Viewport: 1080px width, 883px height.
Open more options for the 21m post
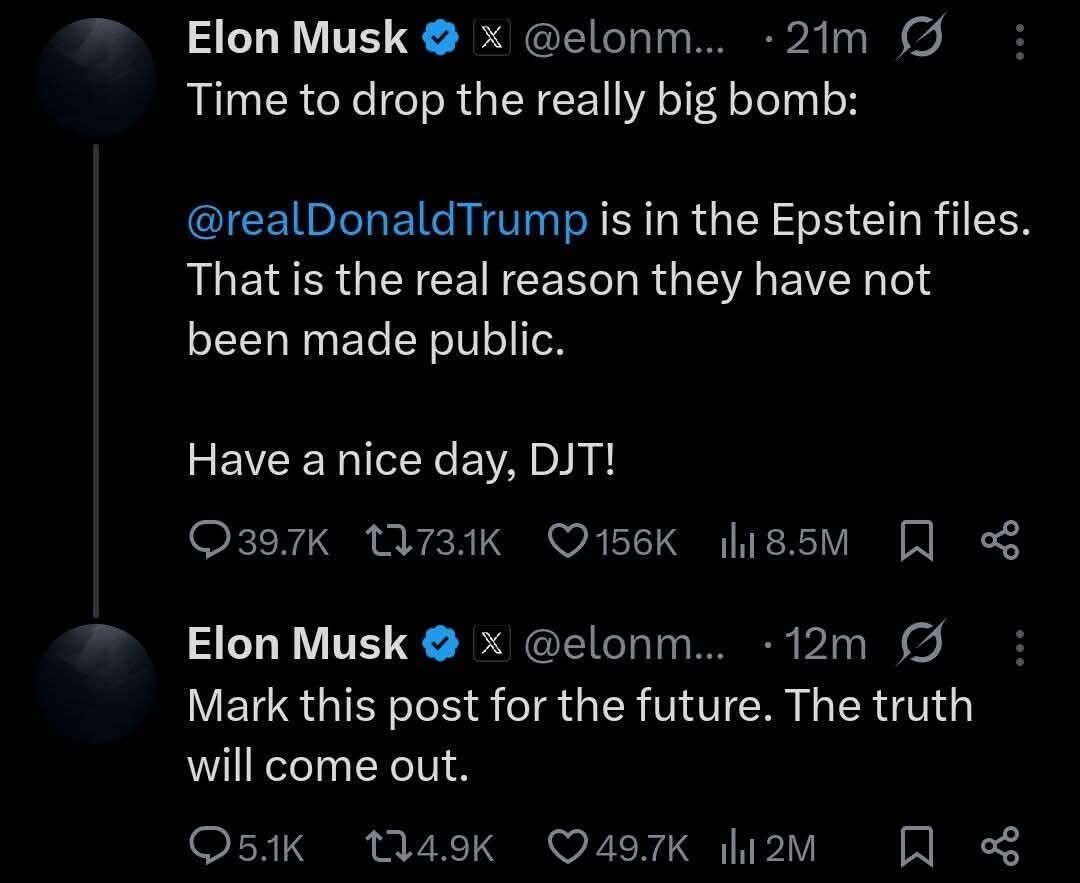coord(1019,42)
